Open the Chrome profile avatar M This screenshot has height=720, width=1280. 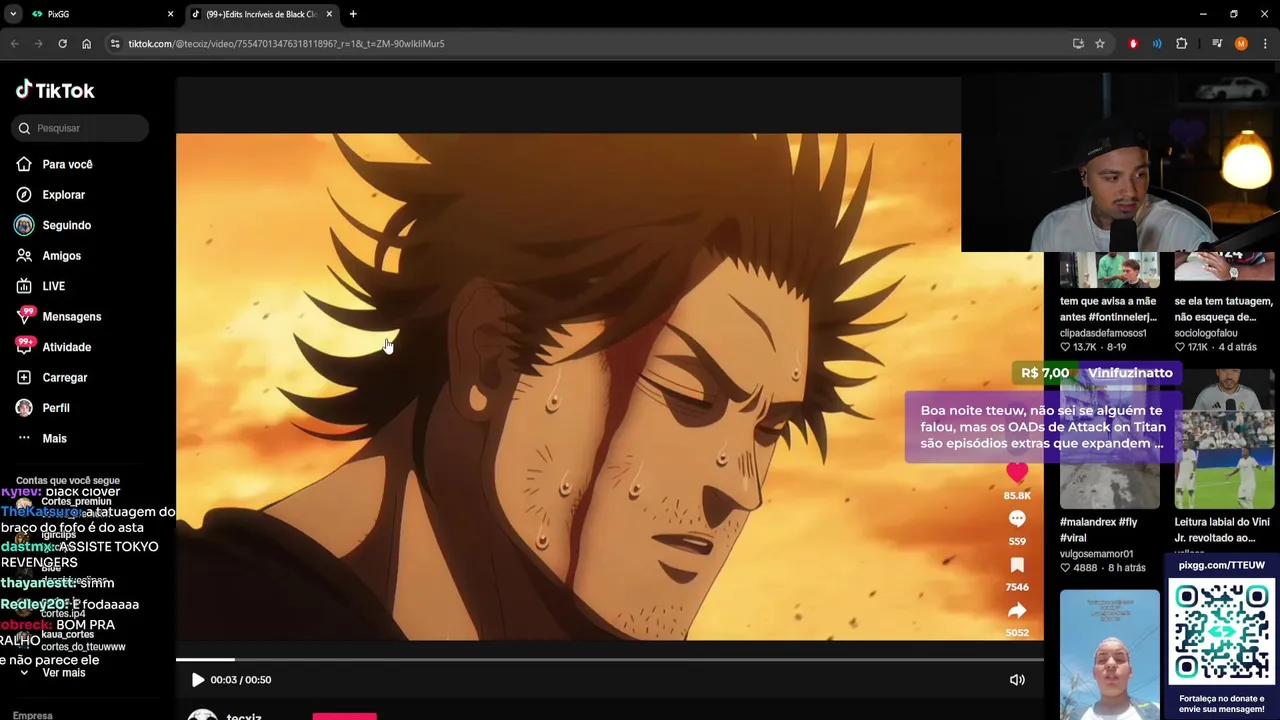click(x=1241, y=44)
